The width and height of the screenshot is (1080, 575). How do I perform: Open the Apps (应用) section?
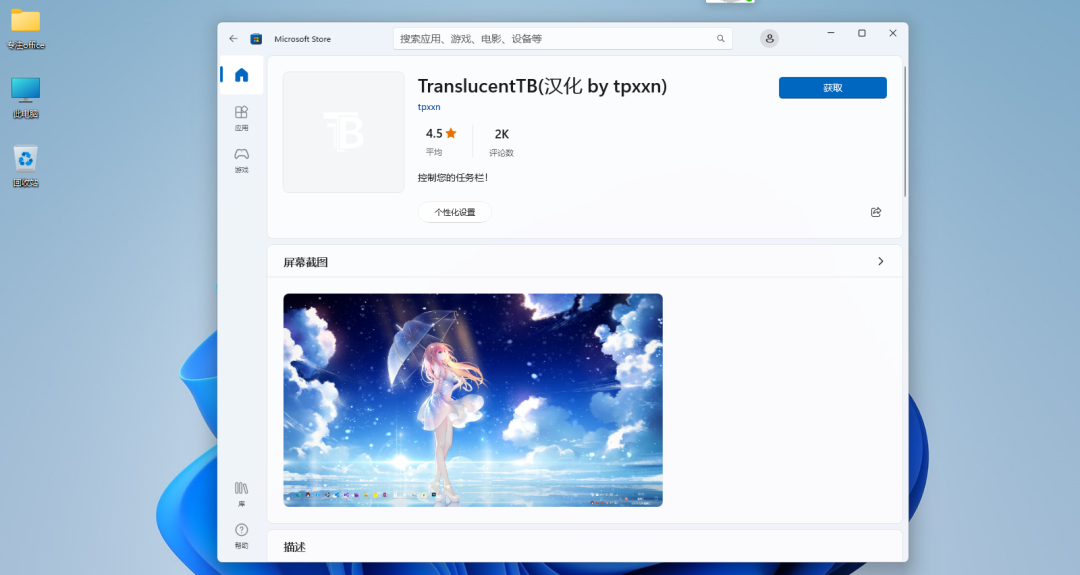coord(241,118)
